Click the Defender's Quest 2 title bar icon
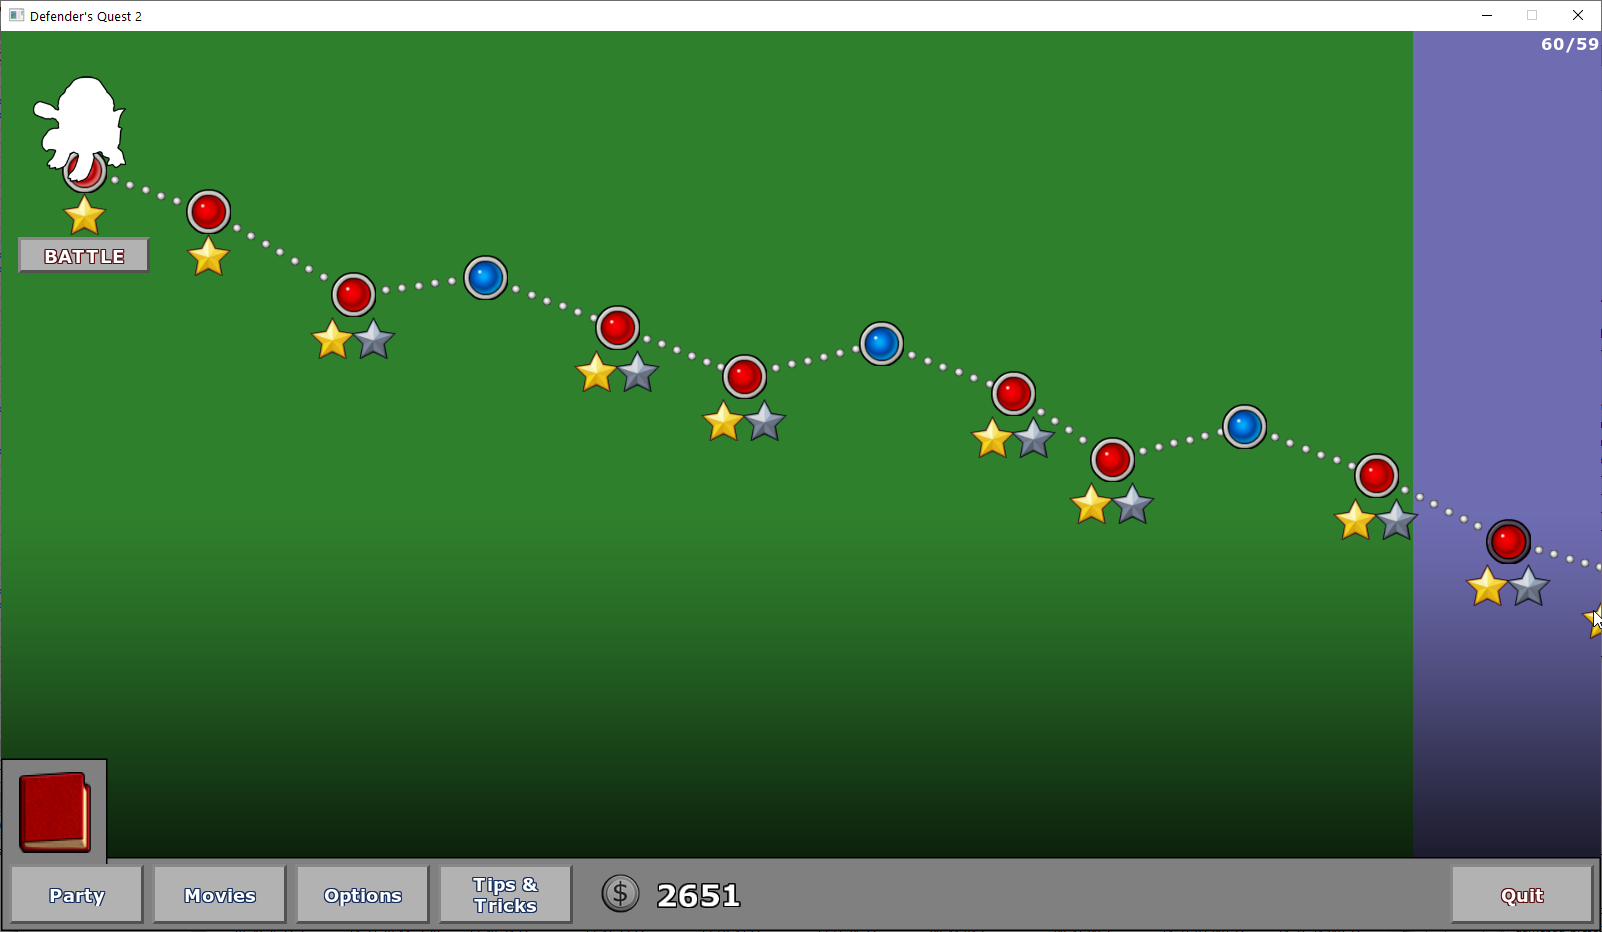Screen dimensions: 1602x932 (16, 16)
